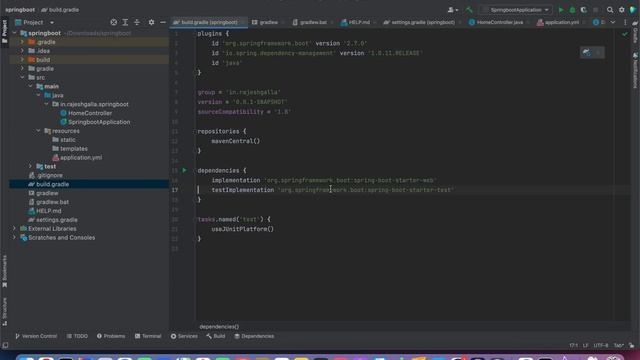
Task: Expand External Libraries node
Action: coord(14,229)
